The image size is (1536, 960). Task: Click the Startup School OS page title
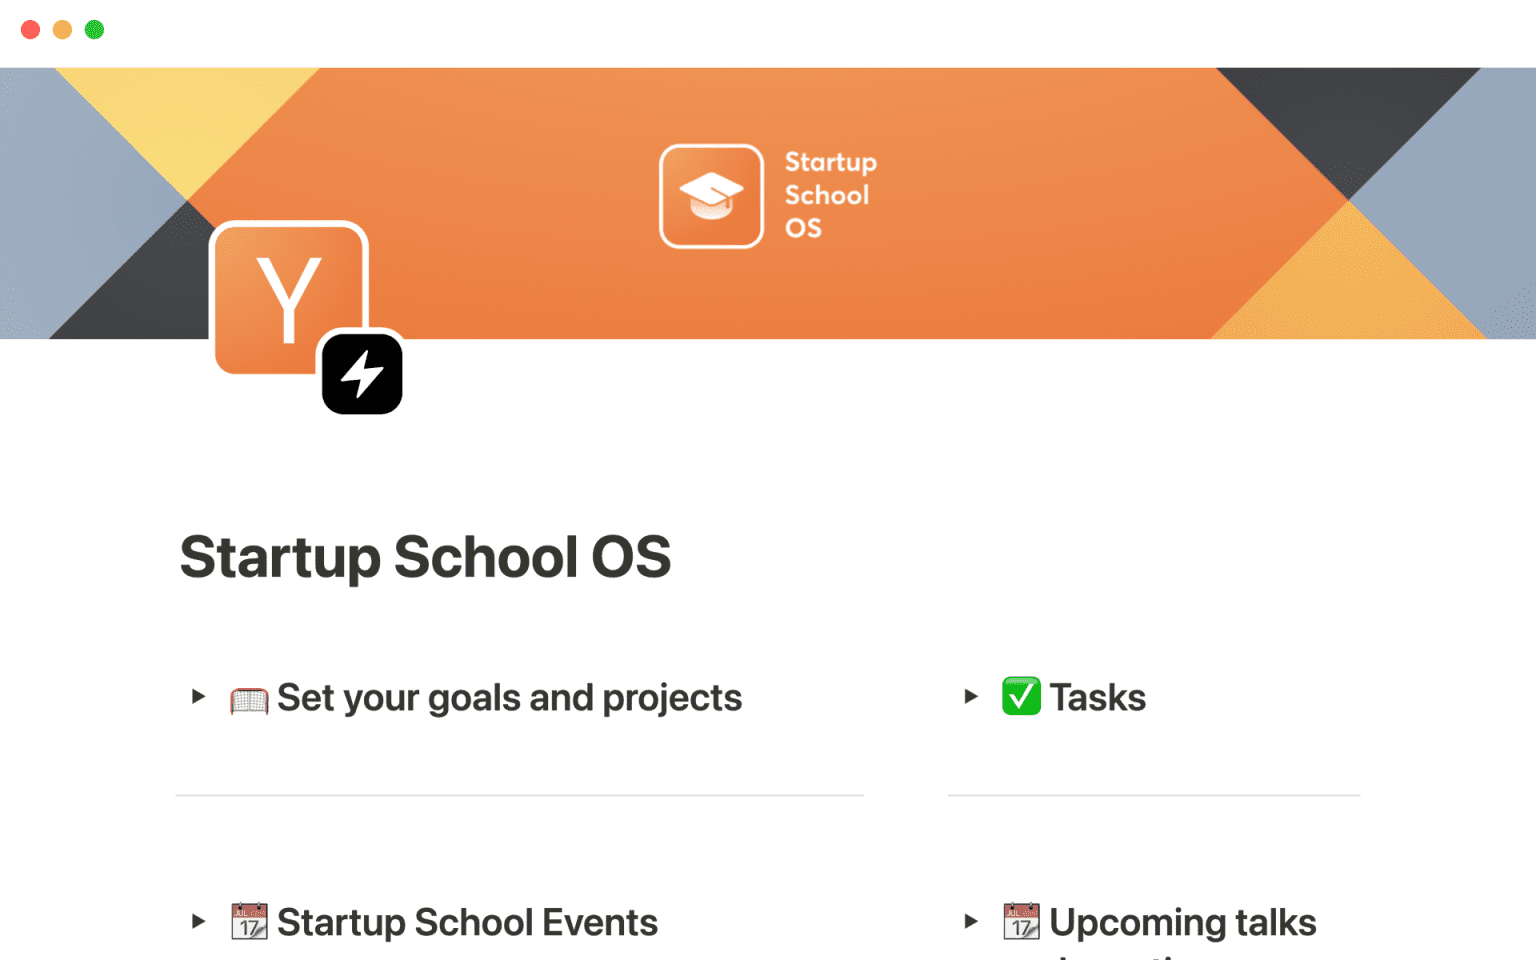425,558
